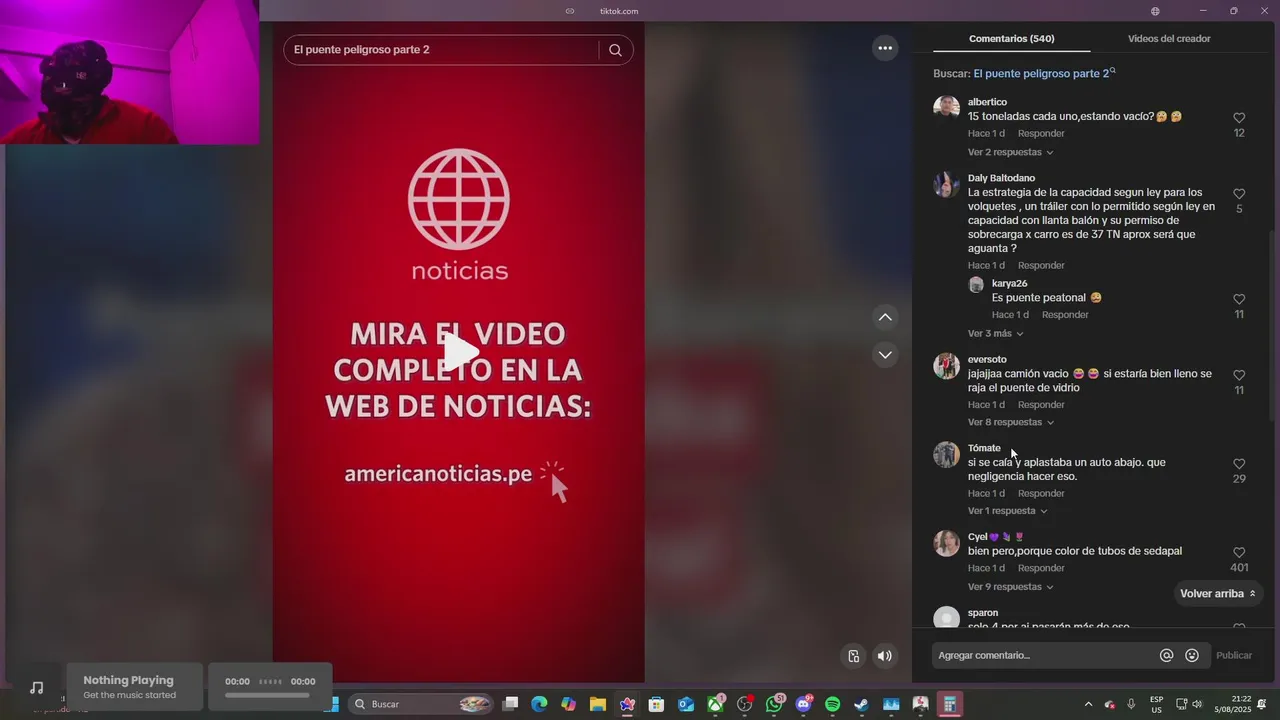Click the @ mention icon in comment box
Screen dimensions: 1280x720
[x=1166, y=655]
